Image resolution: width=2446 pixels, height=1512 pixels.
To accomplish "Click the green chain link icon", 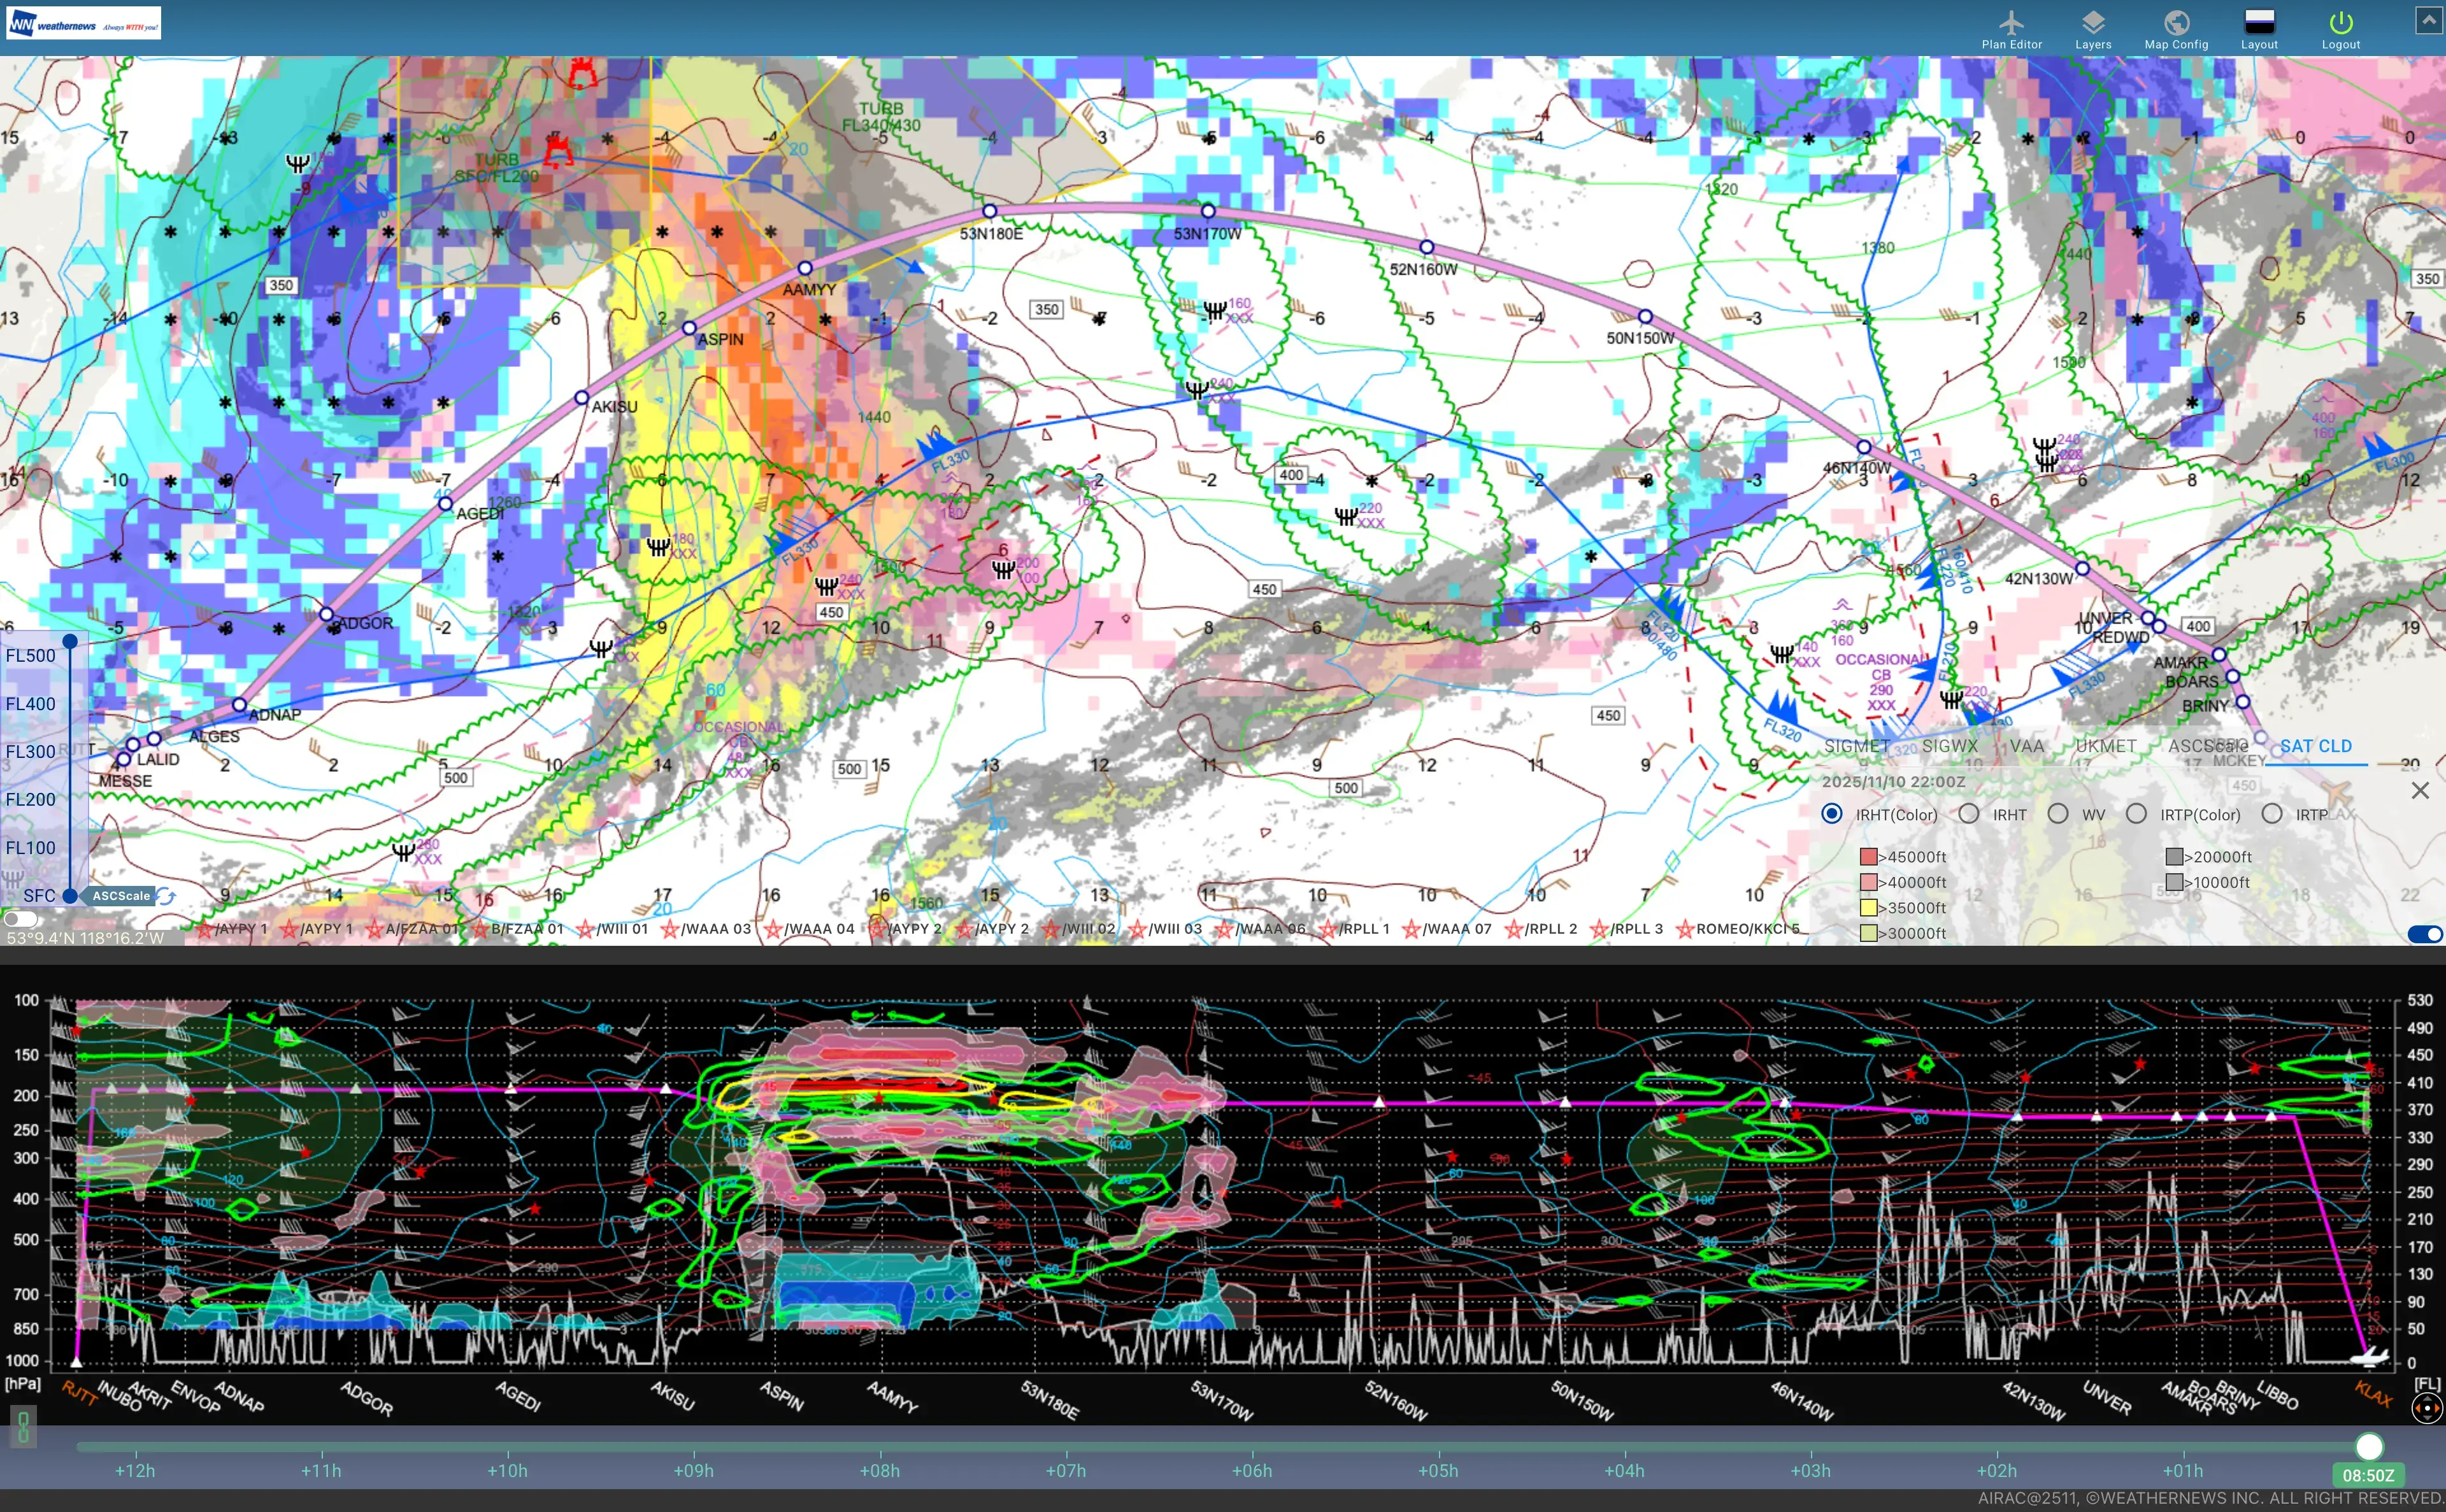I will click(24, 1427).
